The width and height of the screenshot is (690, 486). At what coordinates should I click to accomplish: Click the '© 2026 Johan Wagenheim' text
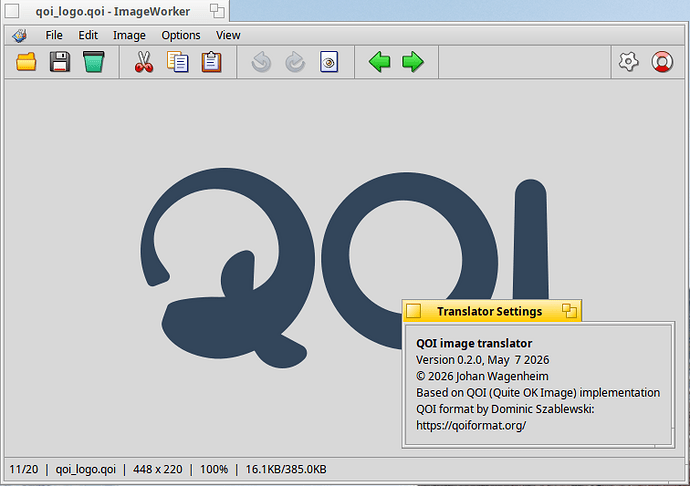[x=482, y=376]
